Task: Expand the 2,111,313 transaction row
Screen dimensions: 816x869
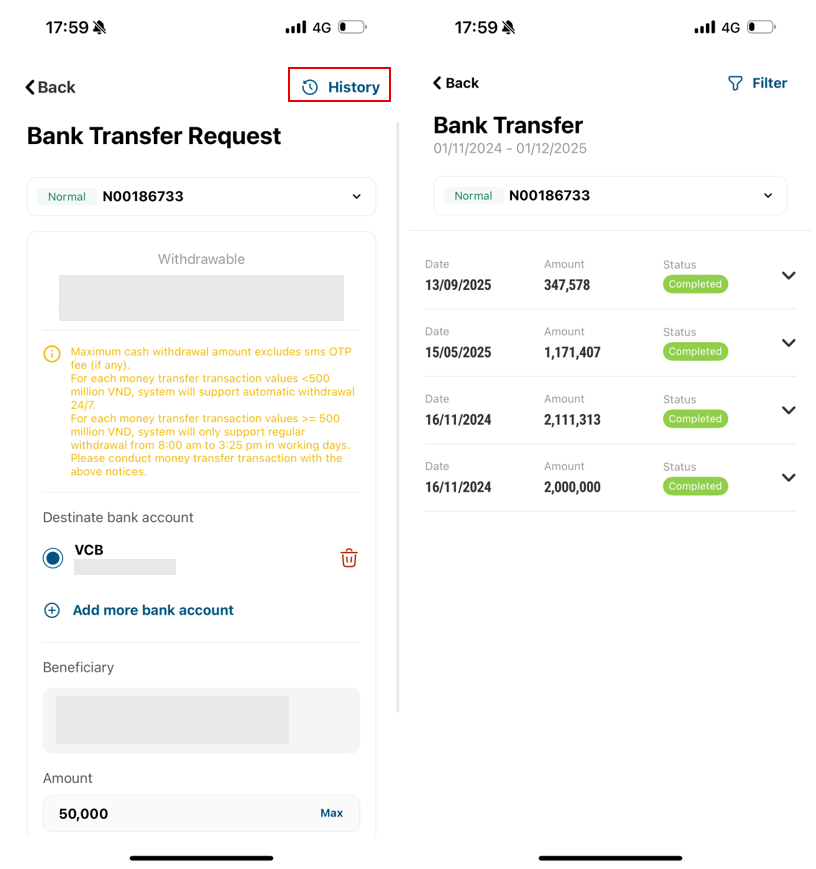Action: click(788, 410)
